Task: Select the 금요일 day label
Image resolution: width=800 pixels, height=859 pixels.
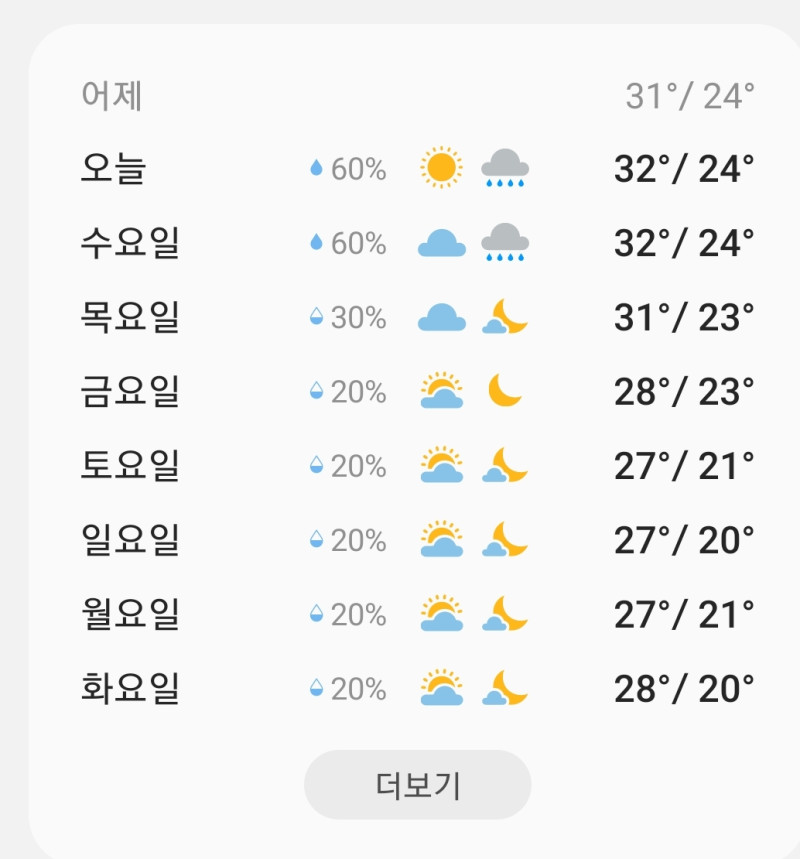Action: point(130,391)
